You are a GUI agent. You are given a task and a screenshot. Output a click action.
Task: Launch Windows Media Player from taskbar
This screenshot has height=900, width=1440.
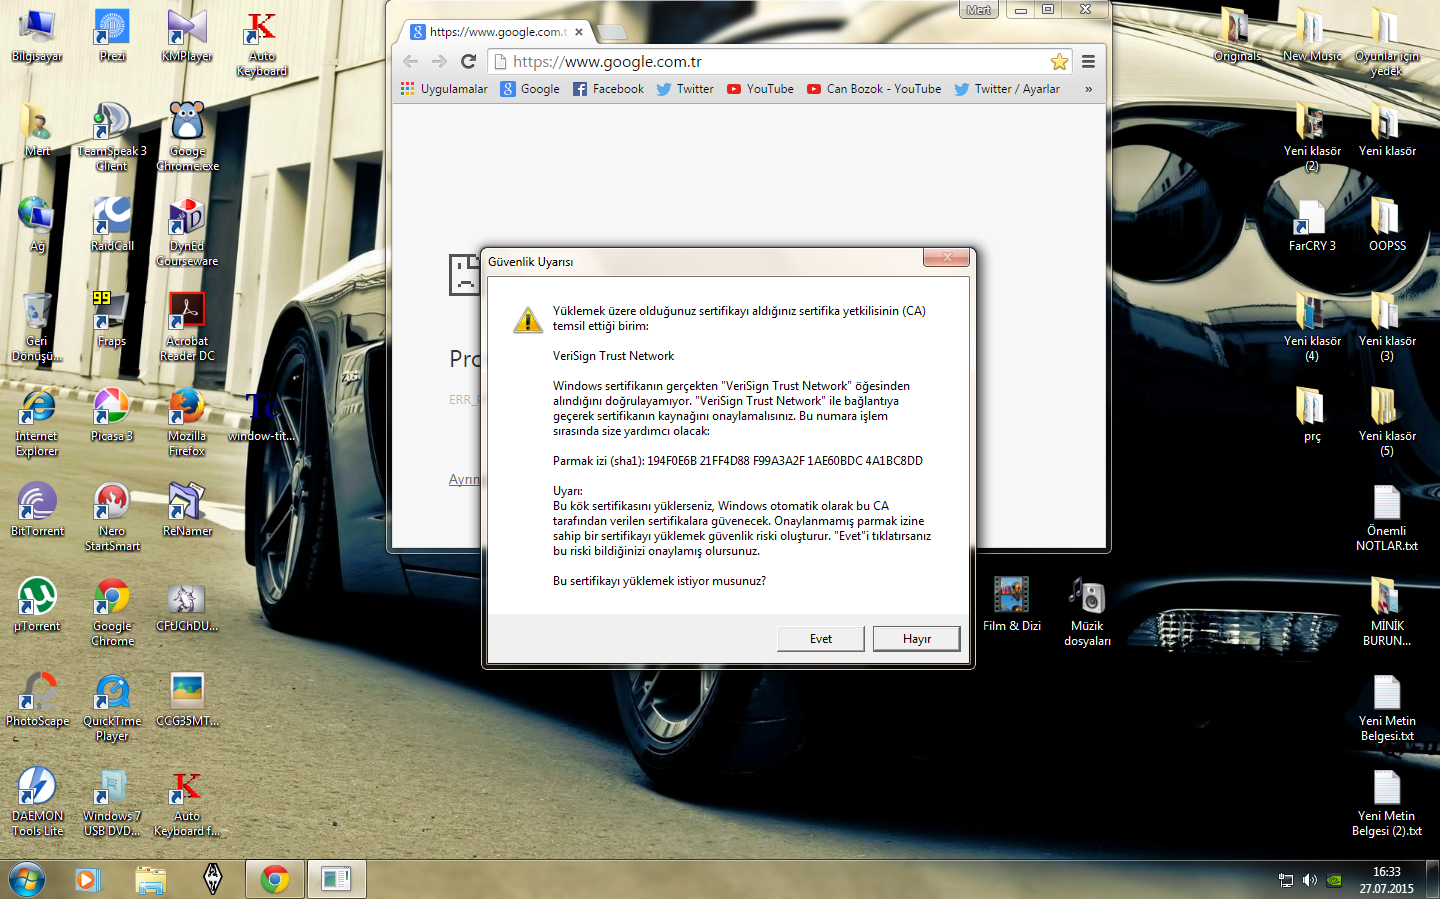coord(88,880)
